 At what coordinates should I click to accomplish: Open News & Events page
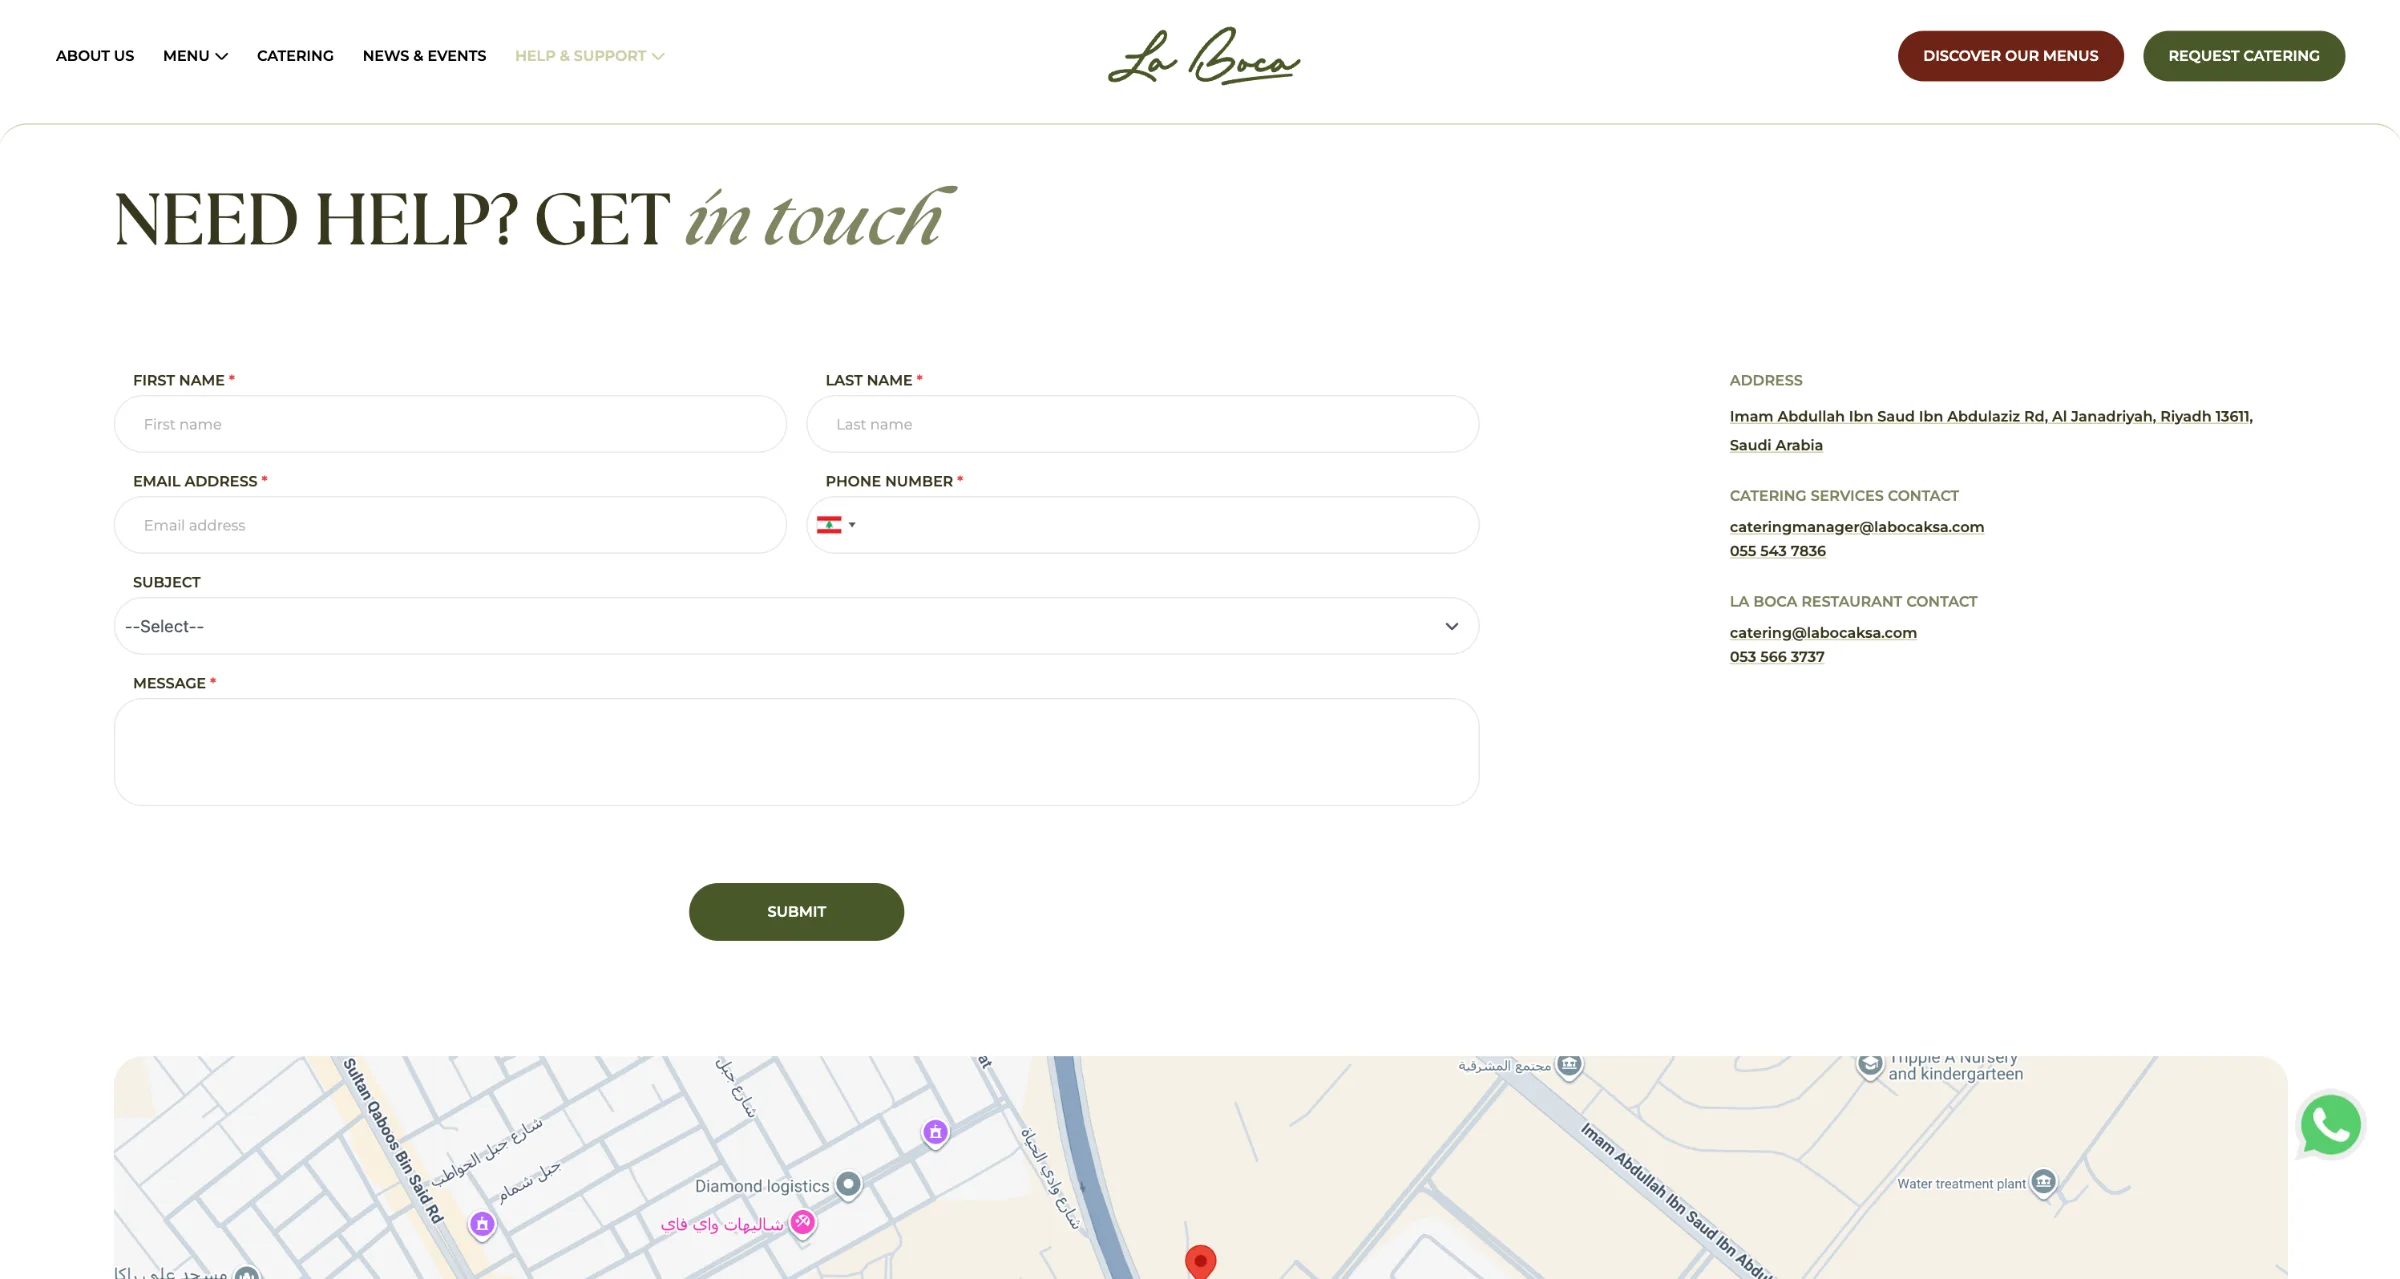pyautogui.click(x=424, y=56)
